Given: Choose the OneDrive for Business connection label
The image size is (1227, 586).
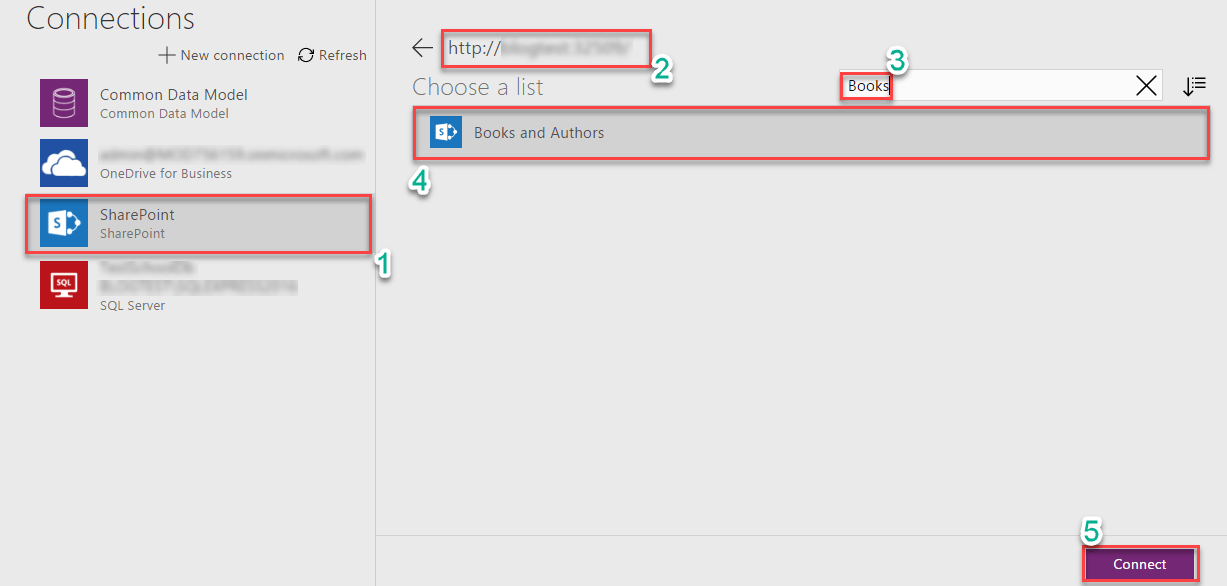Looking at the screenshot, I should 166,174.
